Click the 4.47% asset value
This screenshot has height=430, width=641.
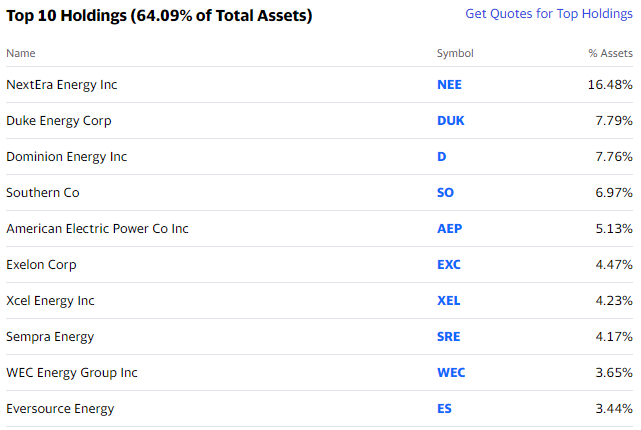click(x=614, y=264)
